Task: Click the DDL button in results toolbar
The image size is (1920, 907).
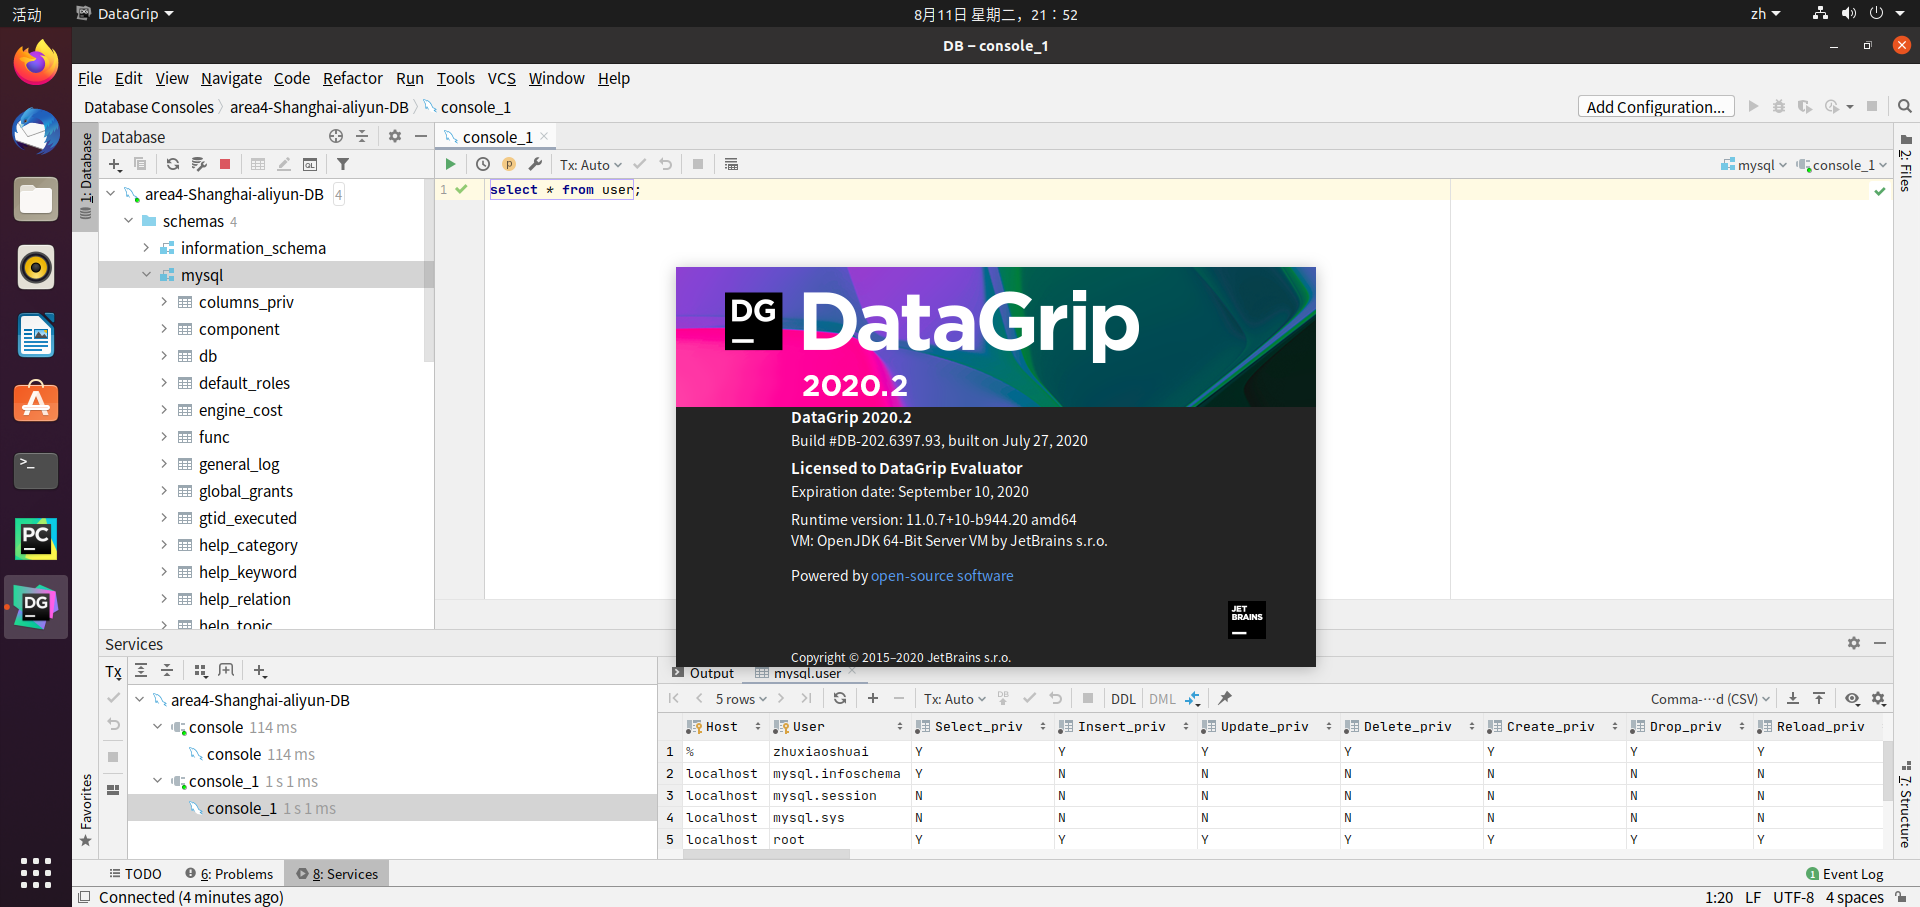Action: tap(1123, 699)
